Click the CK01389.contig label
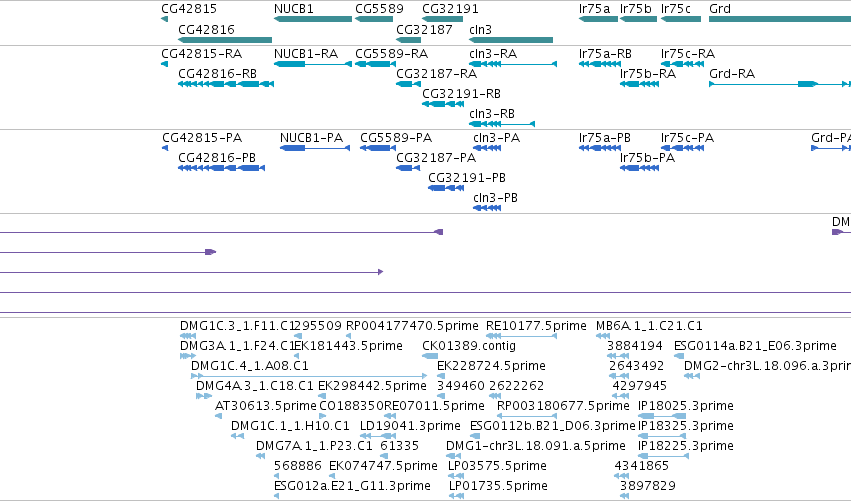The height and width of the screenshot is (501, 851). click(469, 346)
